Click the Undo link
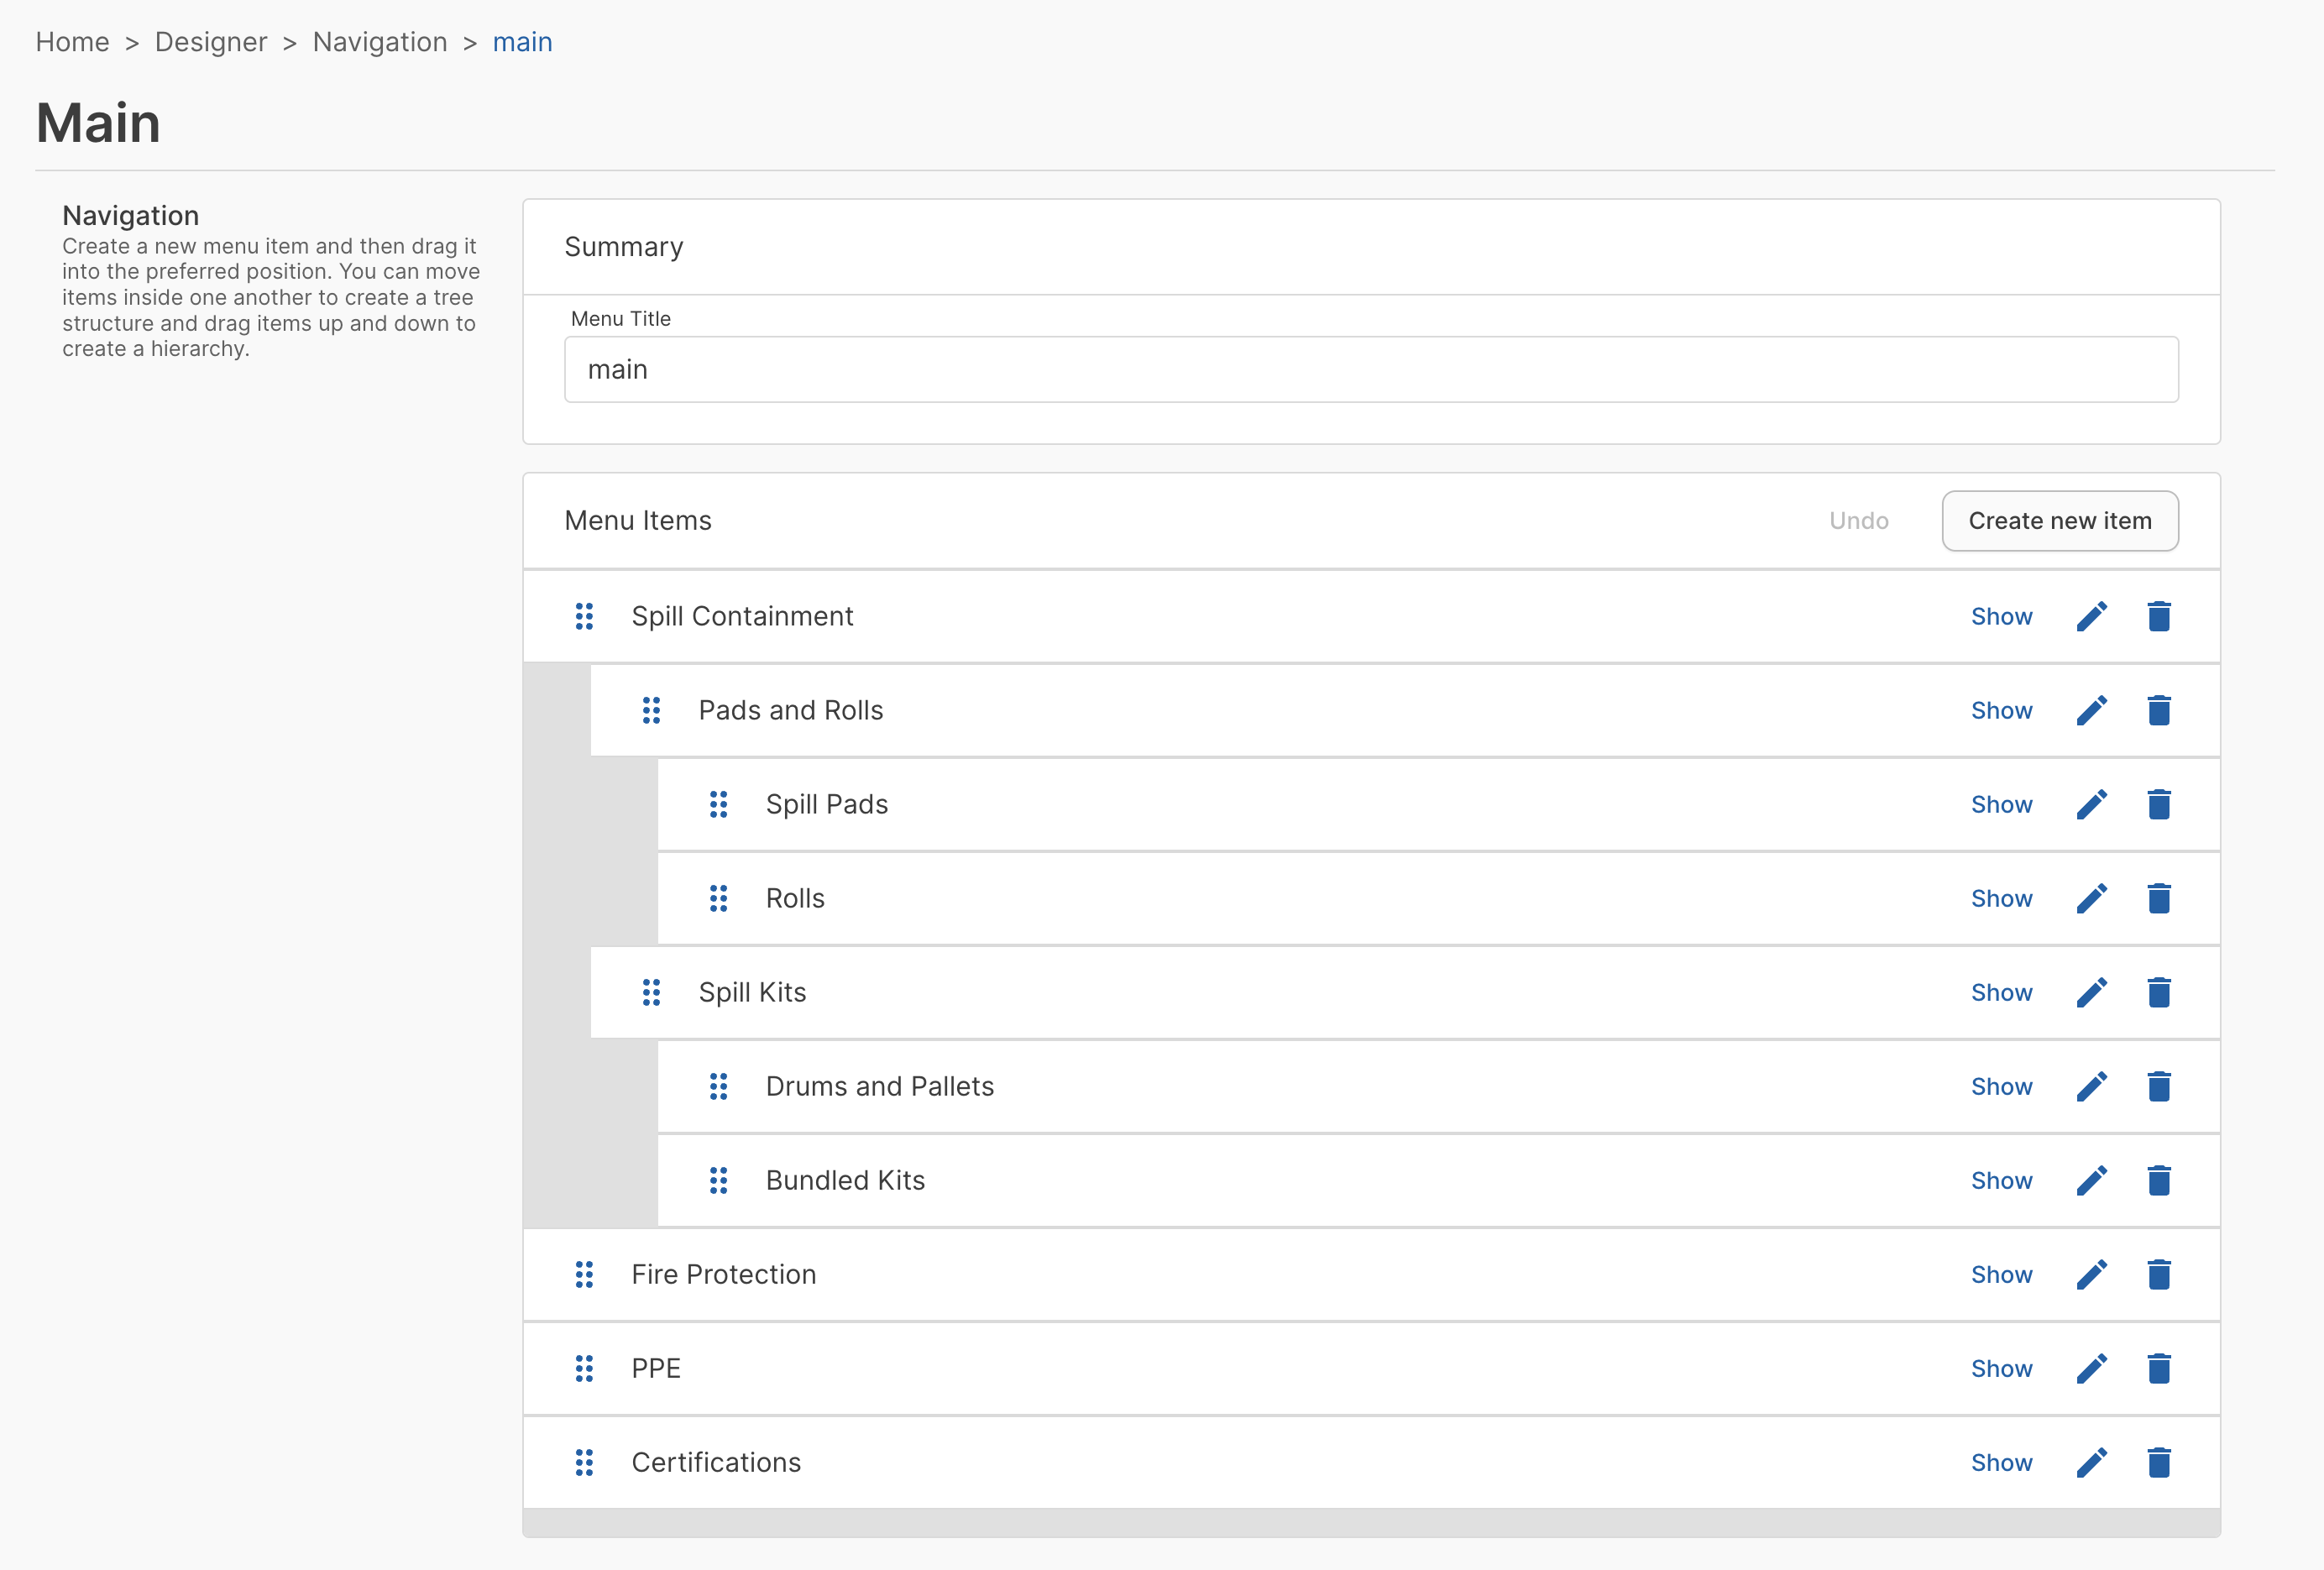 coord(1858,521)
